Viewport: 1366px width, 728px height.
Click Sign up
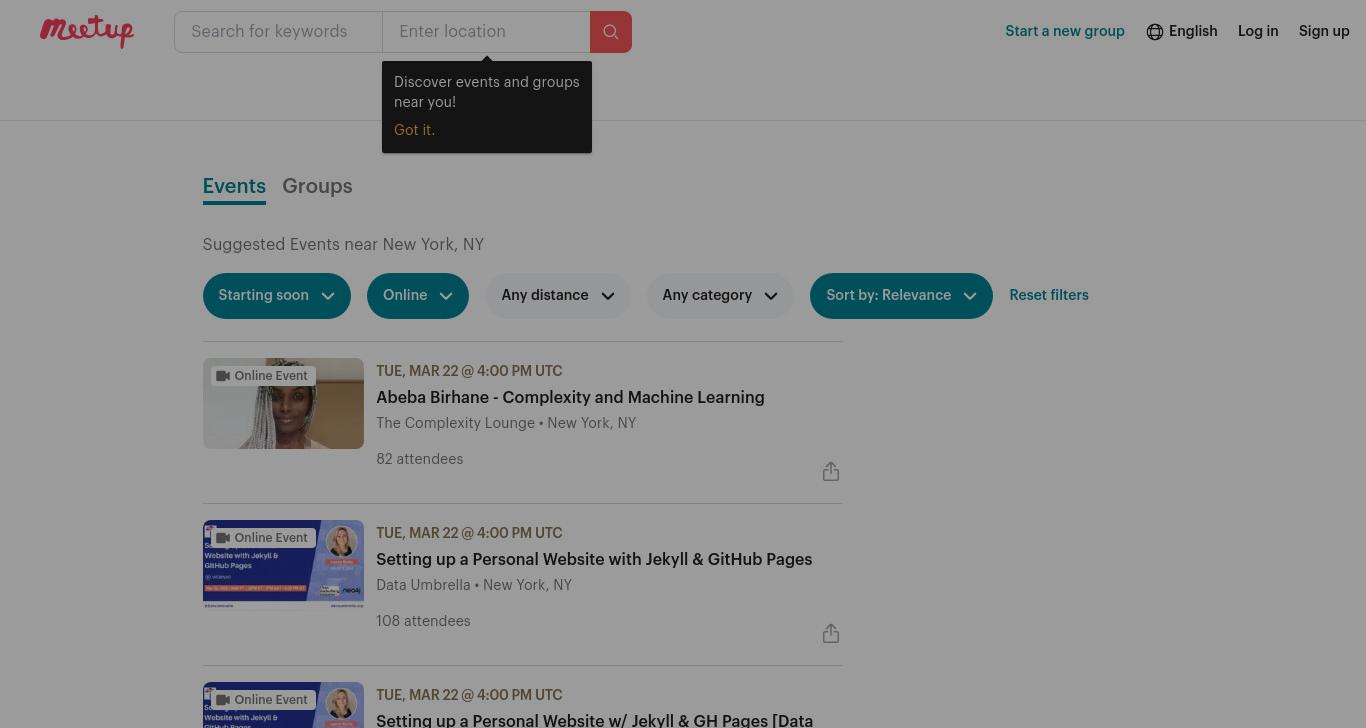tap(1324, 32)
